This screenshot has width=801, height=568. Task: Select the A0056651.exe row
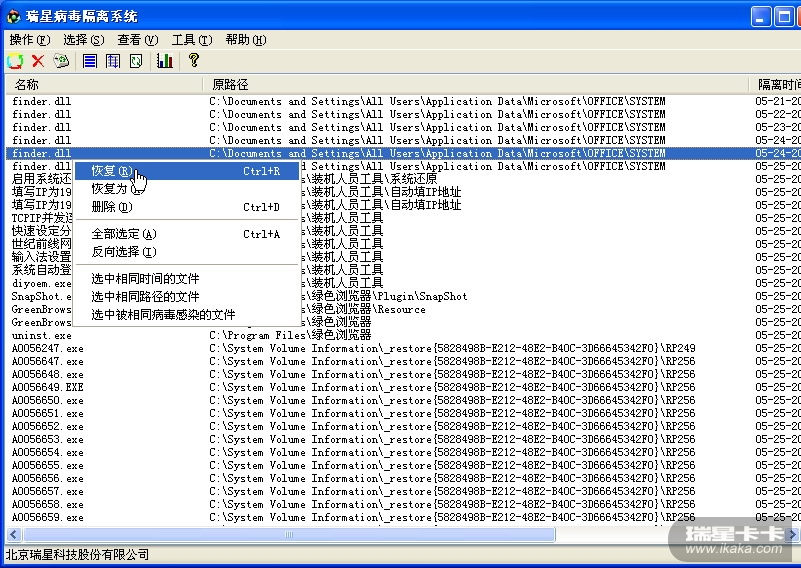click(x=403, y=413)
